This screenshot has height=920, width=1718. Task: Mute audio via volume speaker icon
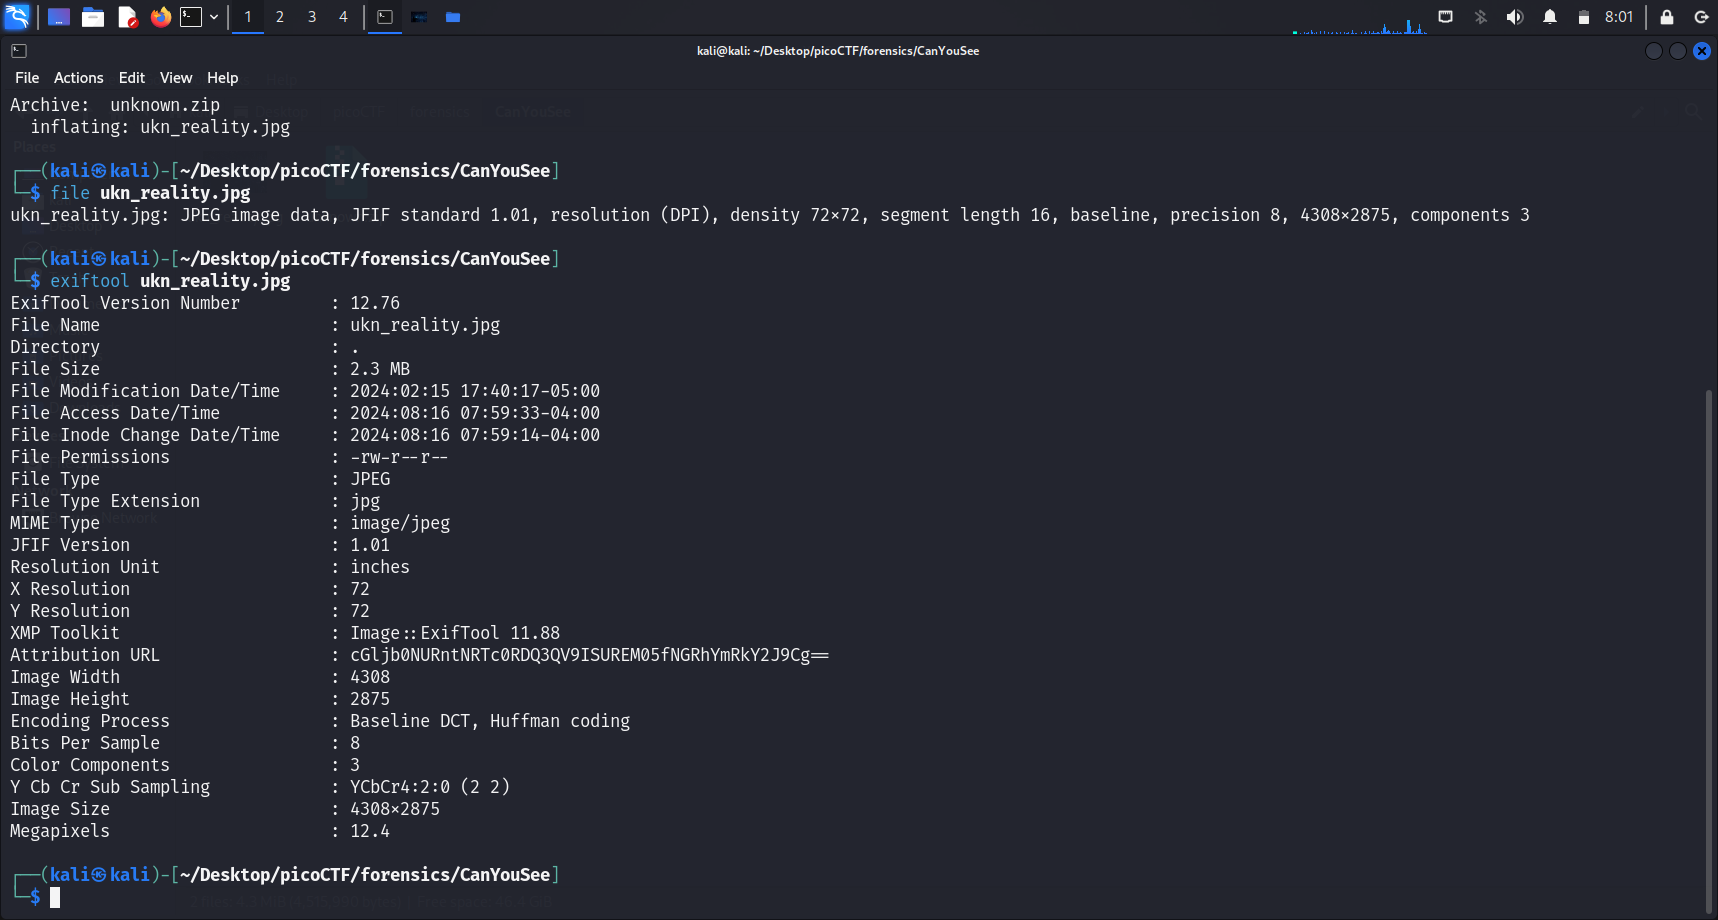[x=1514, y=17]
